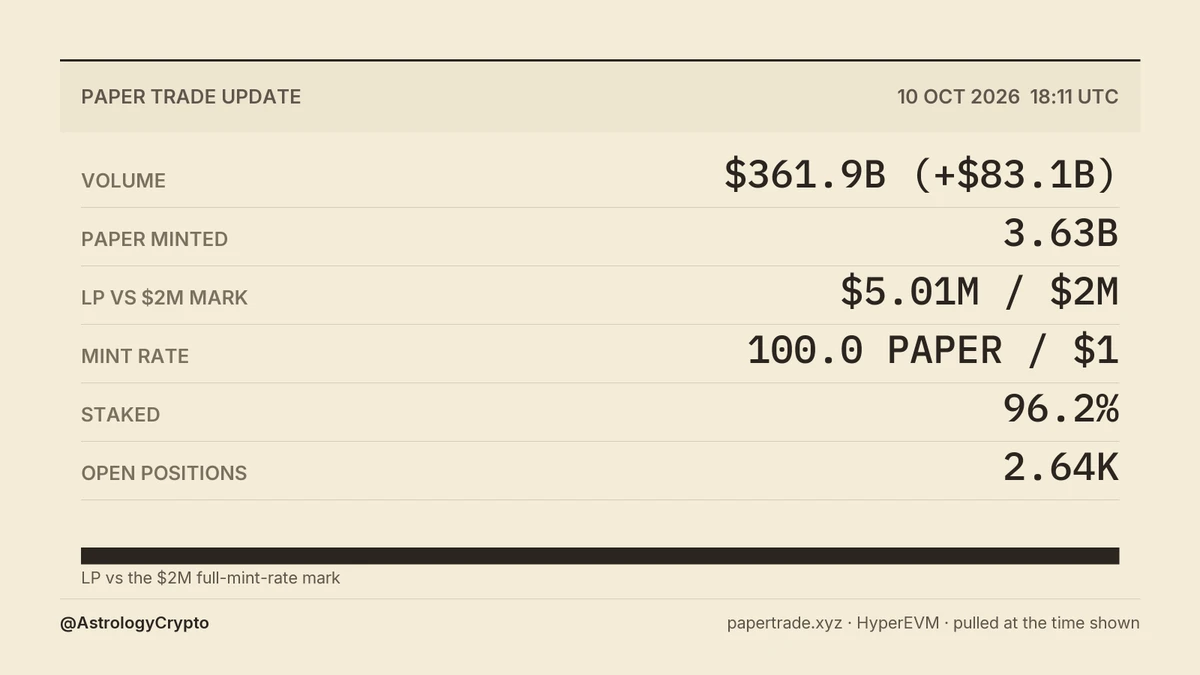This screenshot has width=1200, height=675.
Task: Click the PAPER TRADE UPDATE heading
Action: [x=191, y=97]
